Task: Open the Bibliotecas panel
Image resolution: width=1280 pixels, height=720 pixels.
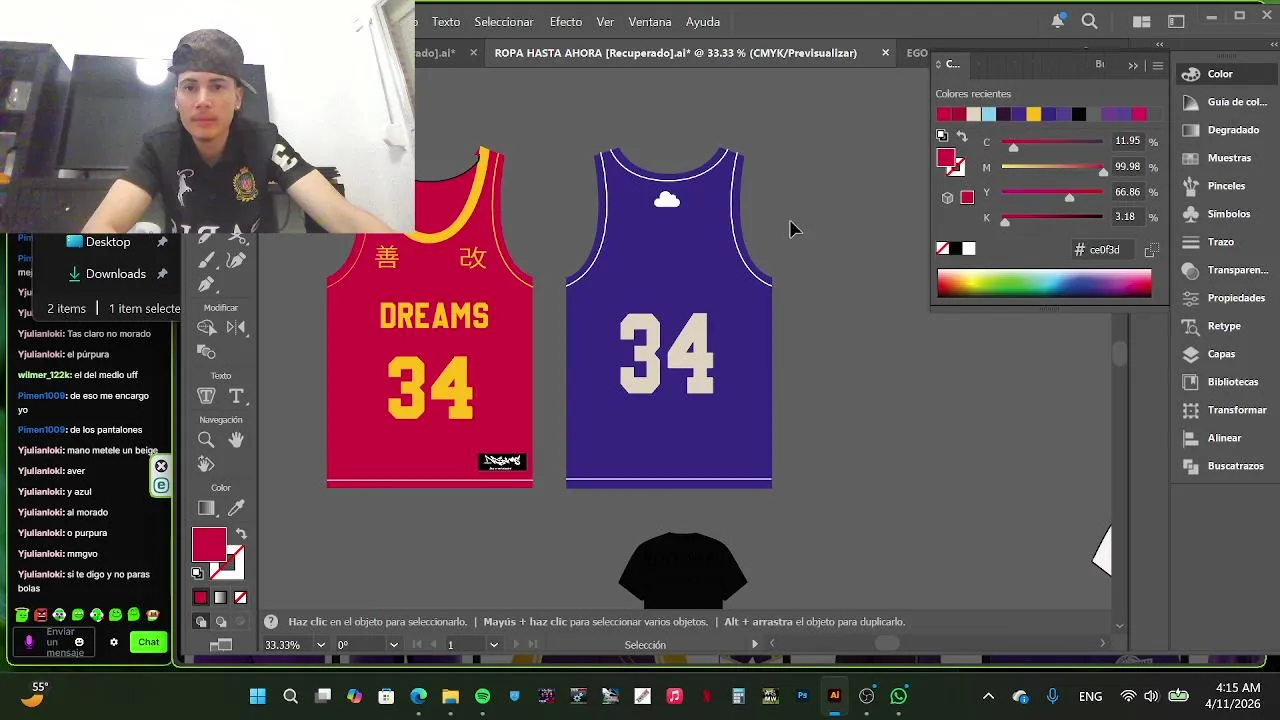Action: (1224, 382)
